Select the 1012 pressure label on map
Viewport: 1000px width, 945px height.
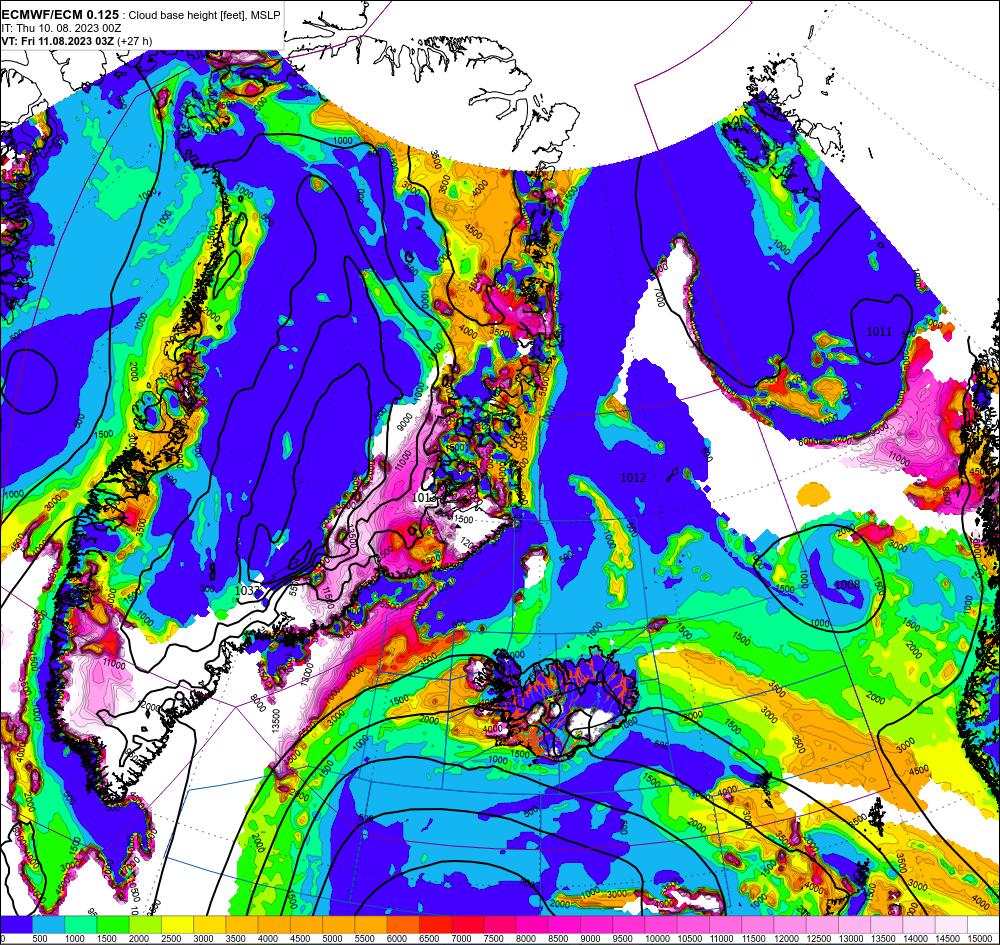coord(633,477)
